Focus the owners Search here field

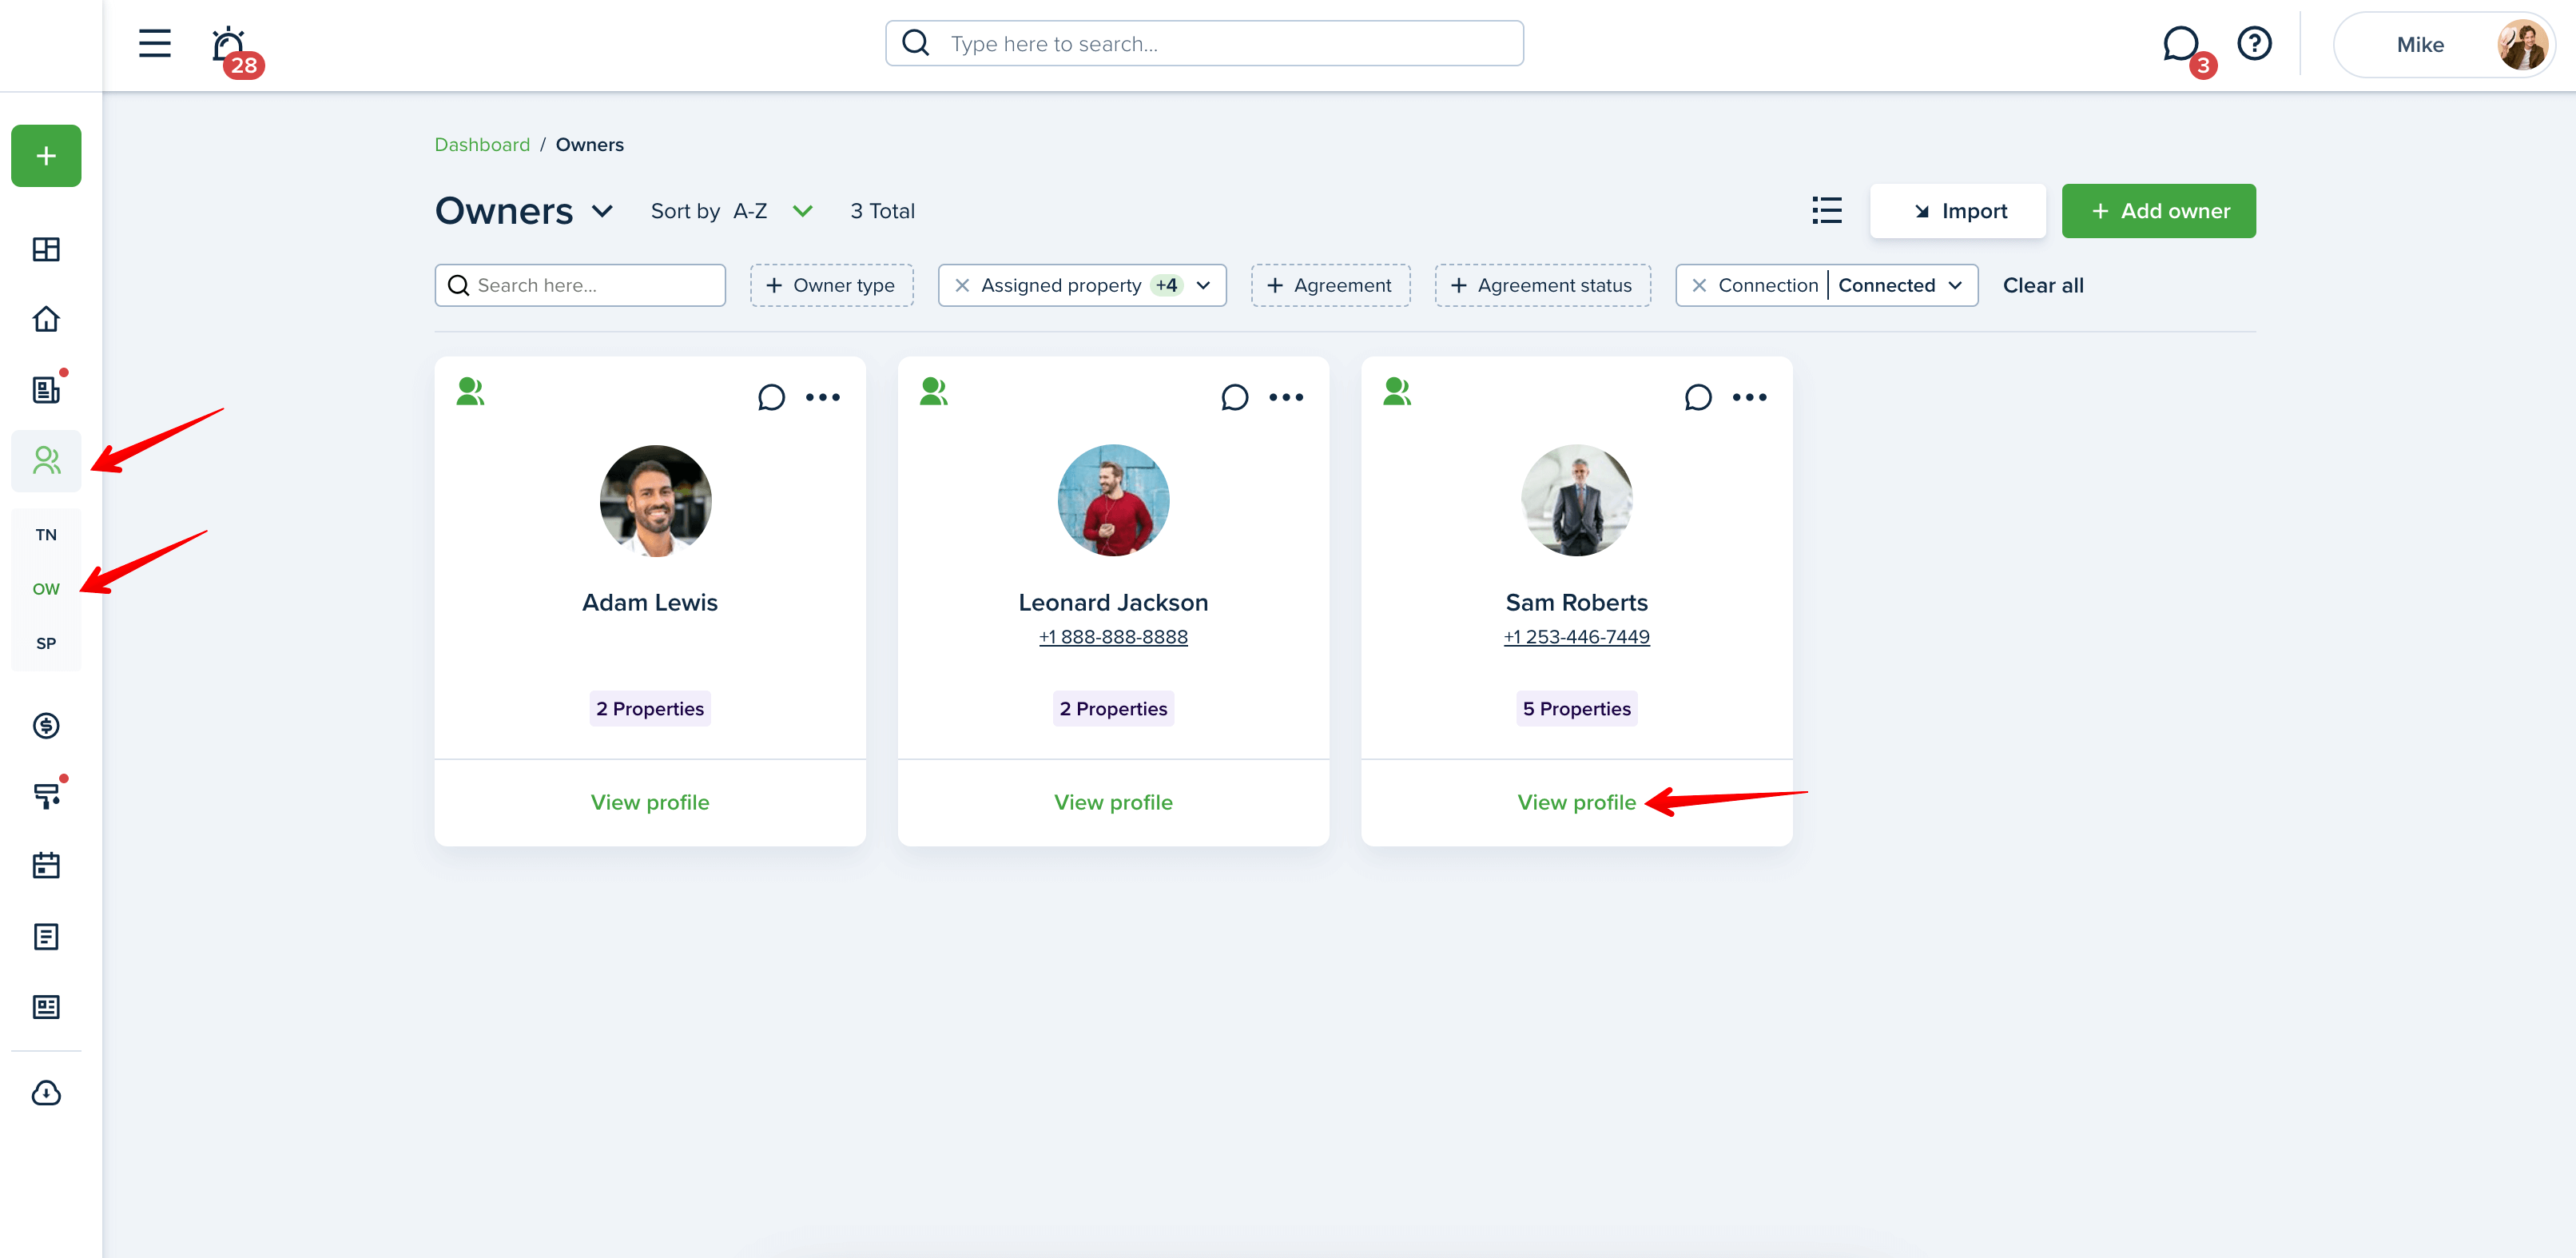[580, 285]
